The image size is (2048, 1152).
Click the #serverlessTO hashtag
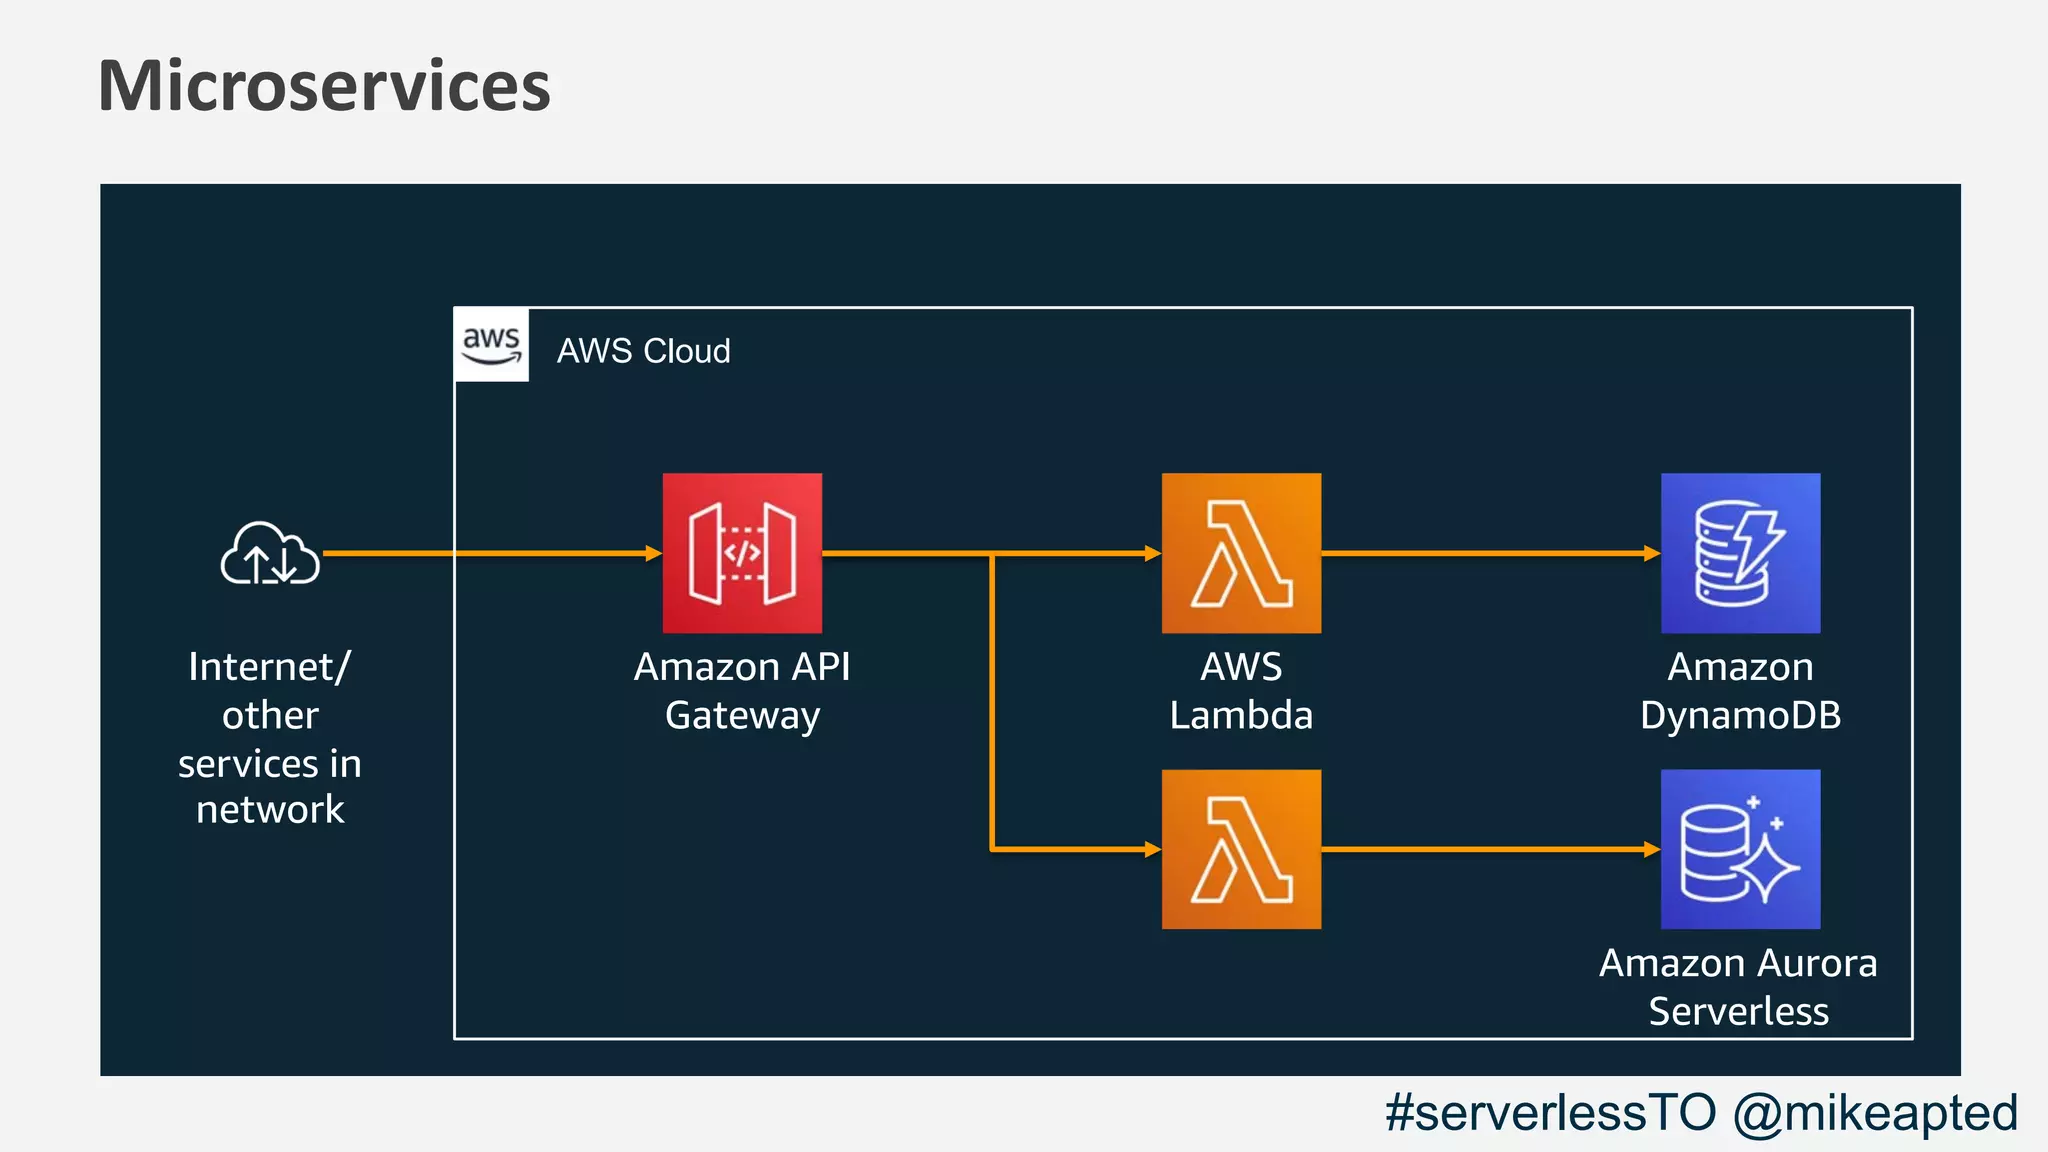pyautogui.click(x=1551, y=1112)
